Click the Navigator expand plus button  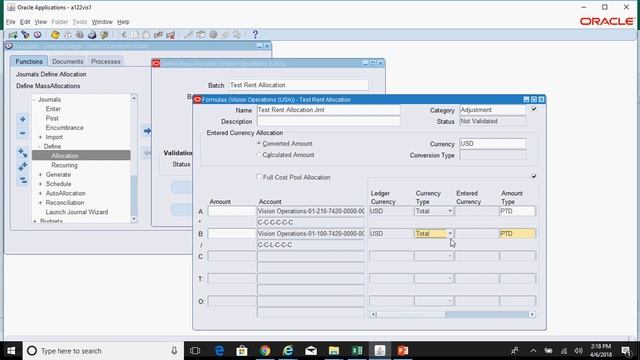[x=22, y=119]
